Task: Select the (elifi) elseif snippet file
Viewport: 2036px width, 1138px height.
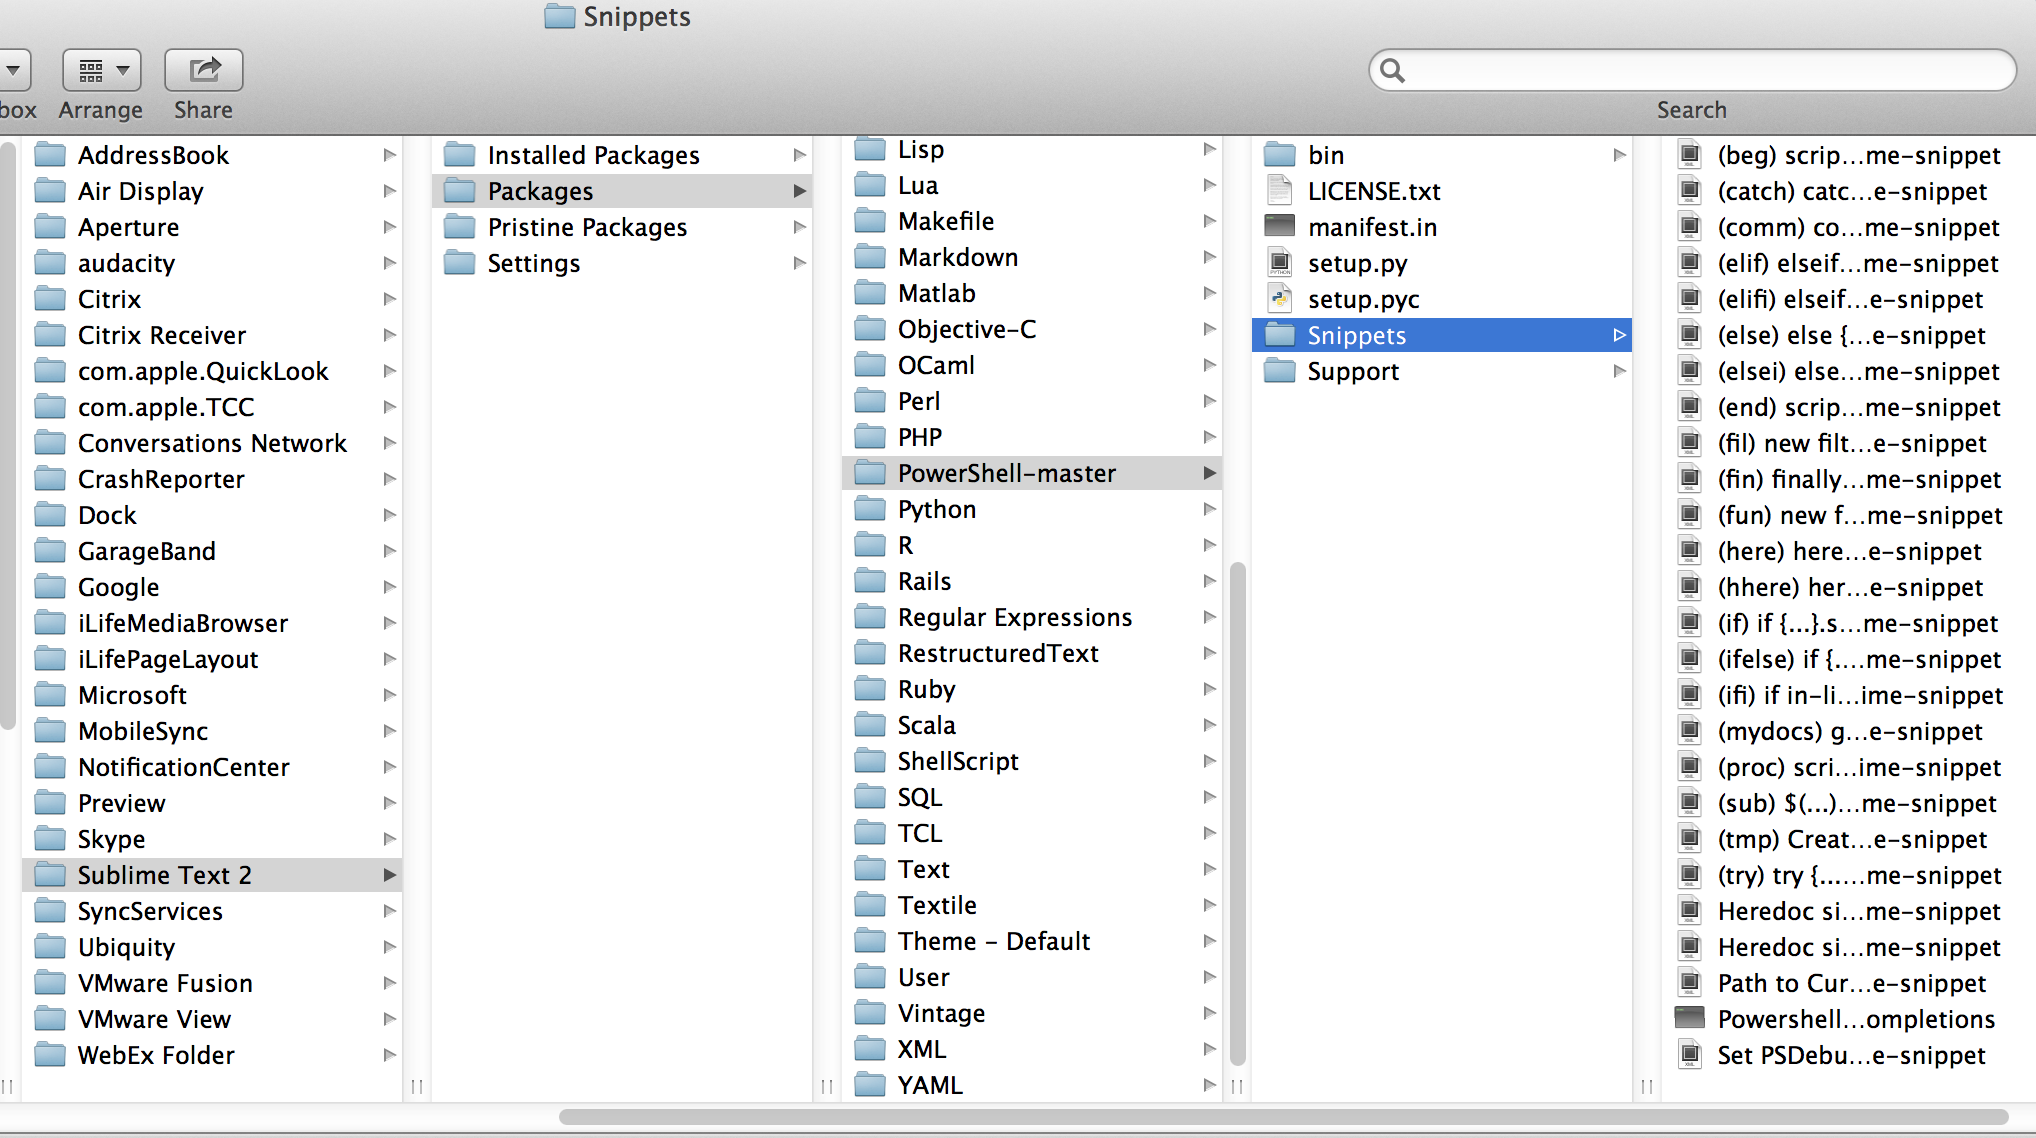Action: tap(1848, 299)
